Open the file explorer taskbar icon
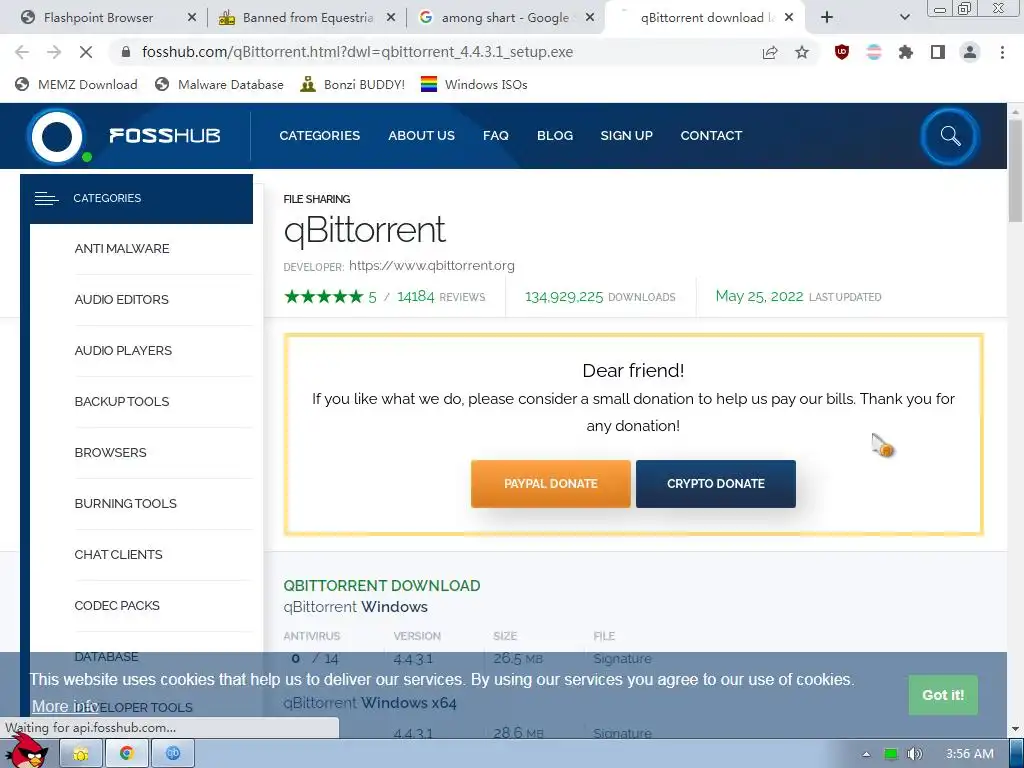 tap(81, 754)
